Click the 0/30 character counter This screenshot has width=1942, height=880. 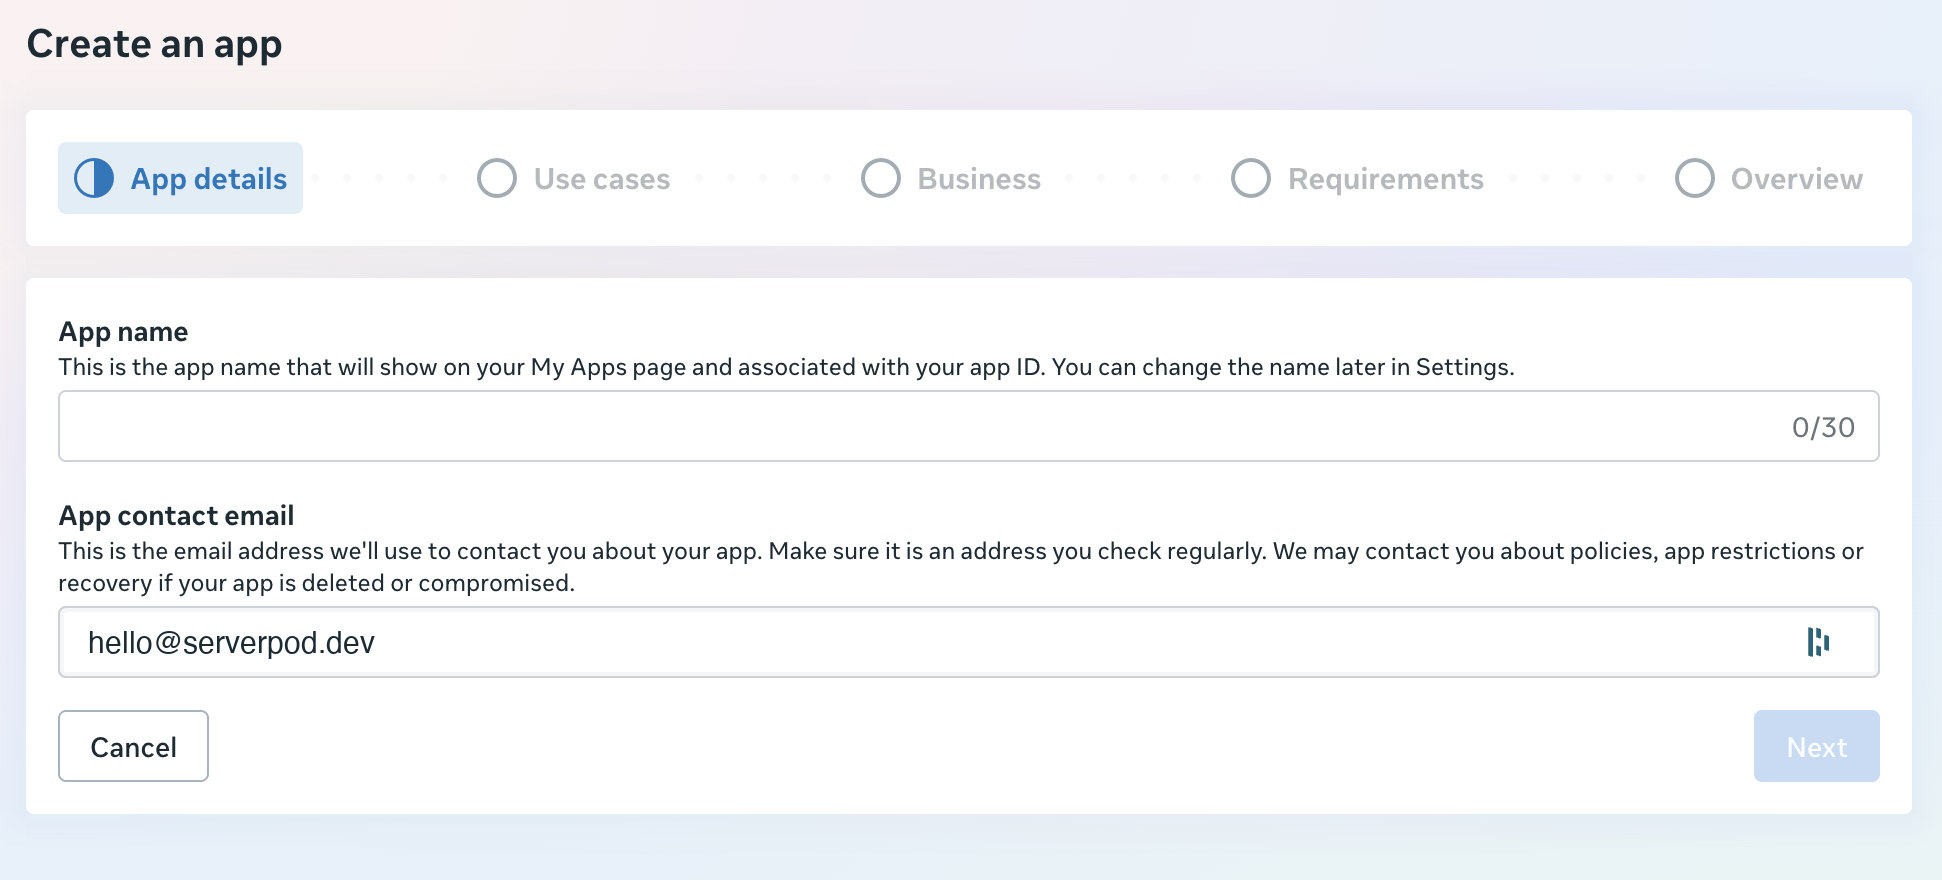[1823, 427]
